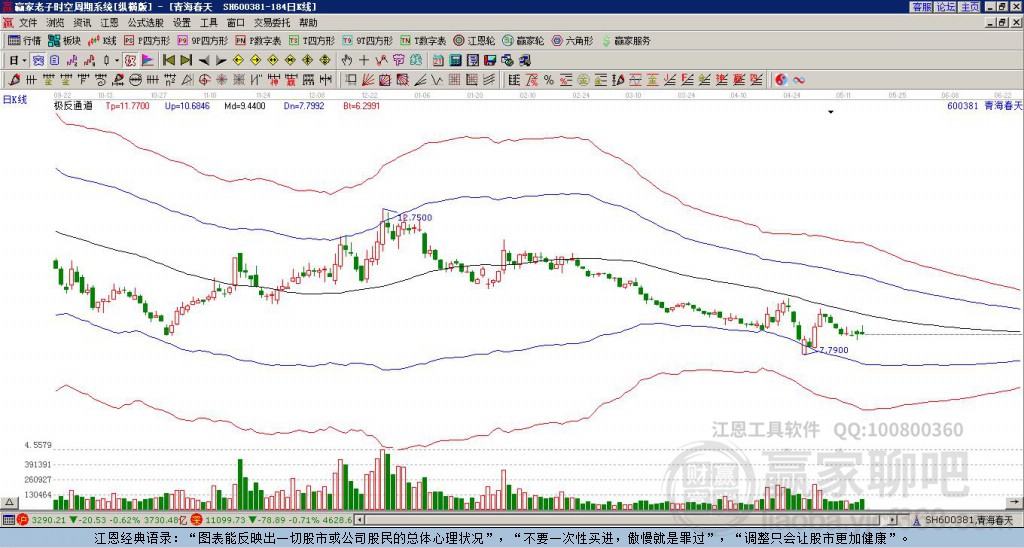Select the hand pan tool
The height and width of the screenshot is (548, 1024).
[x=347, y=60]
